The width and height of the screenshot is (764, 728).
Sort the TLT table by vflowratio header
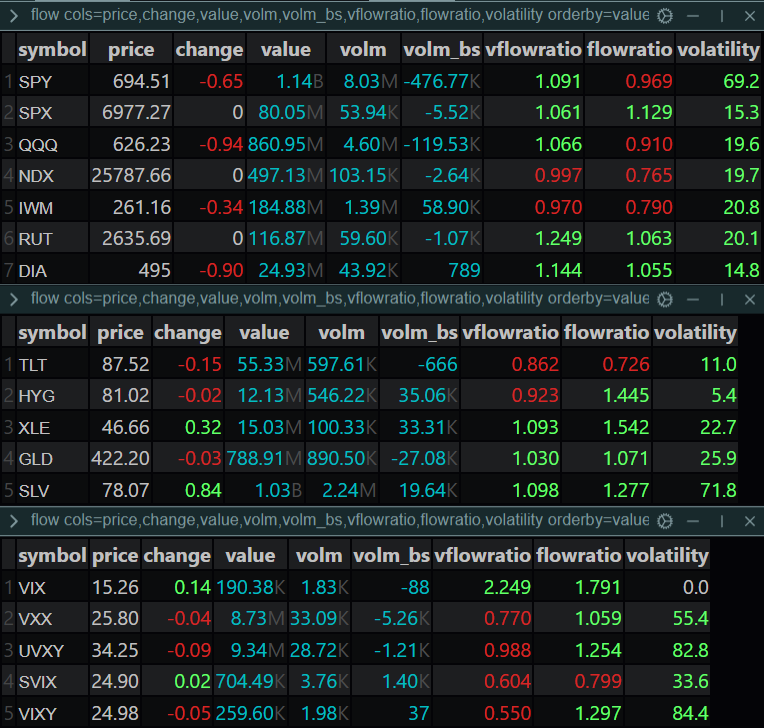pos(510,332)
